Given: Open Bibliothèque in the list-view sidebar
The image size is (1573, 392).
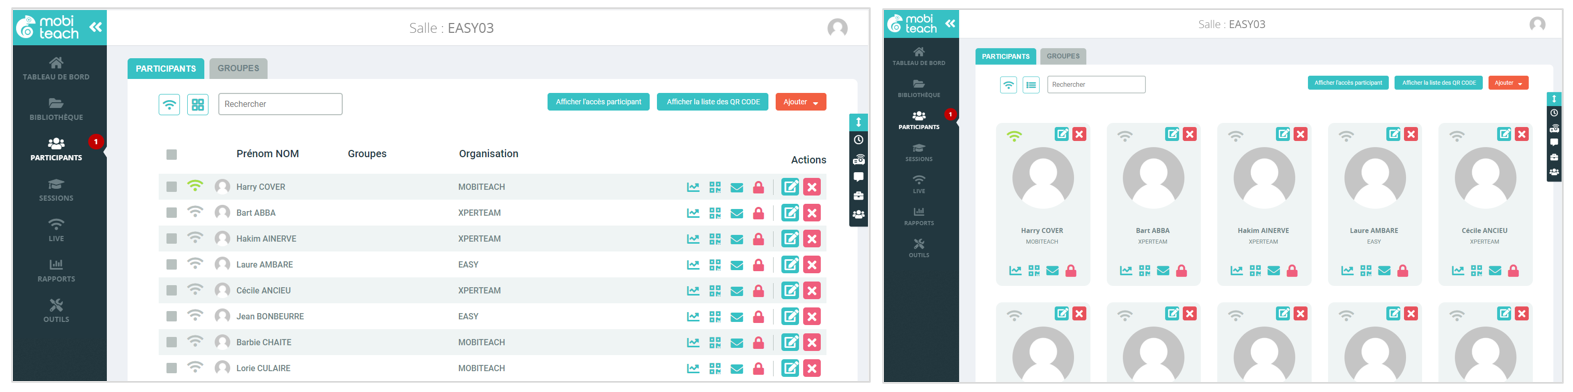Looking at the screenshot, I should pos(56,109).
